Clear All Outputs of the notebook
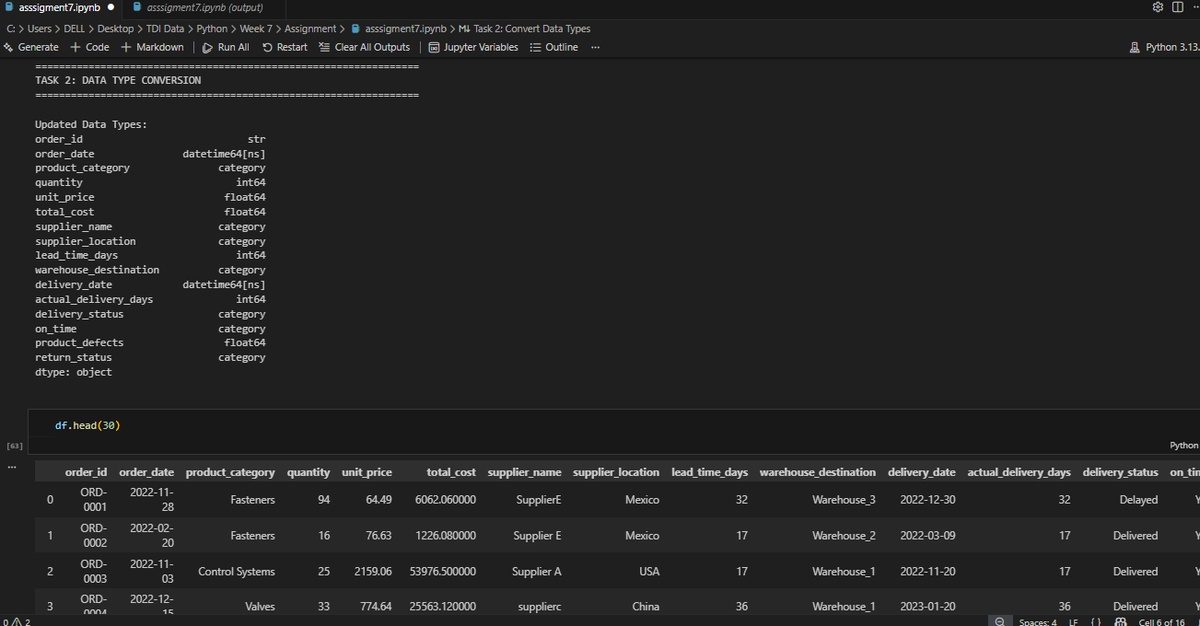The image size is (1200, 626). click(x=363, y=47)
